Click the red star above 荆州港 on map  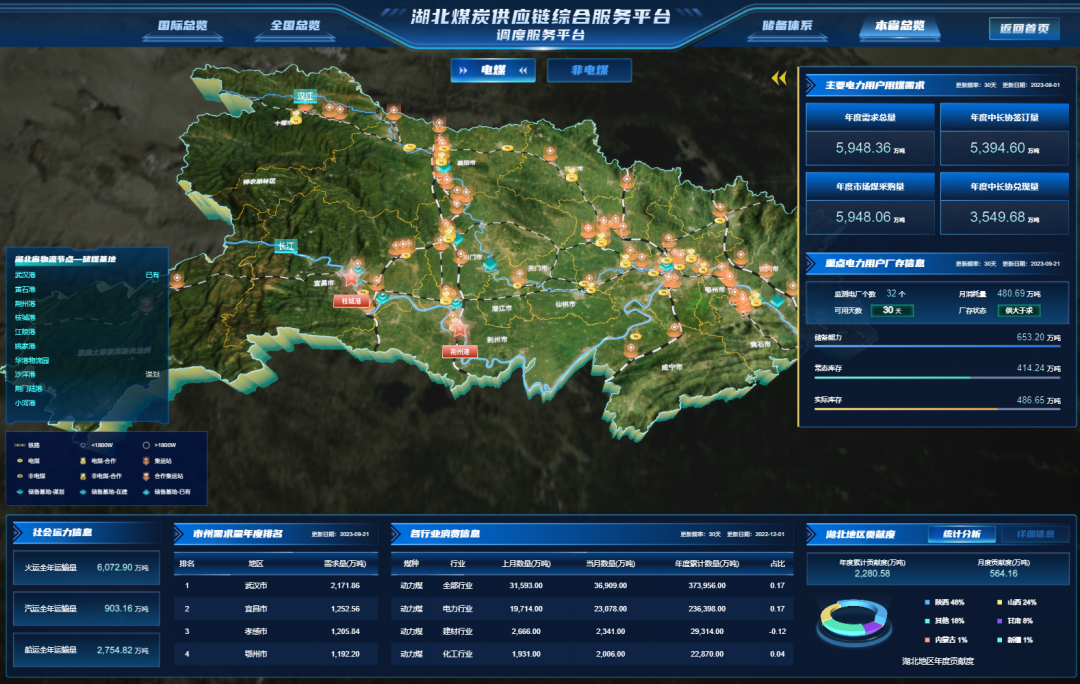[x=459, y=328]
